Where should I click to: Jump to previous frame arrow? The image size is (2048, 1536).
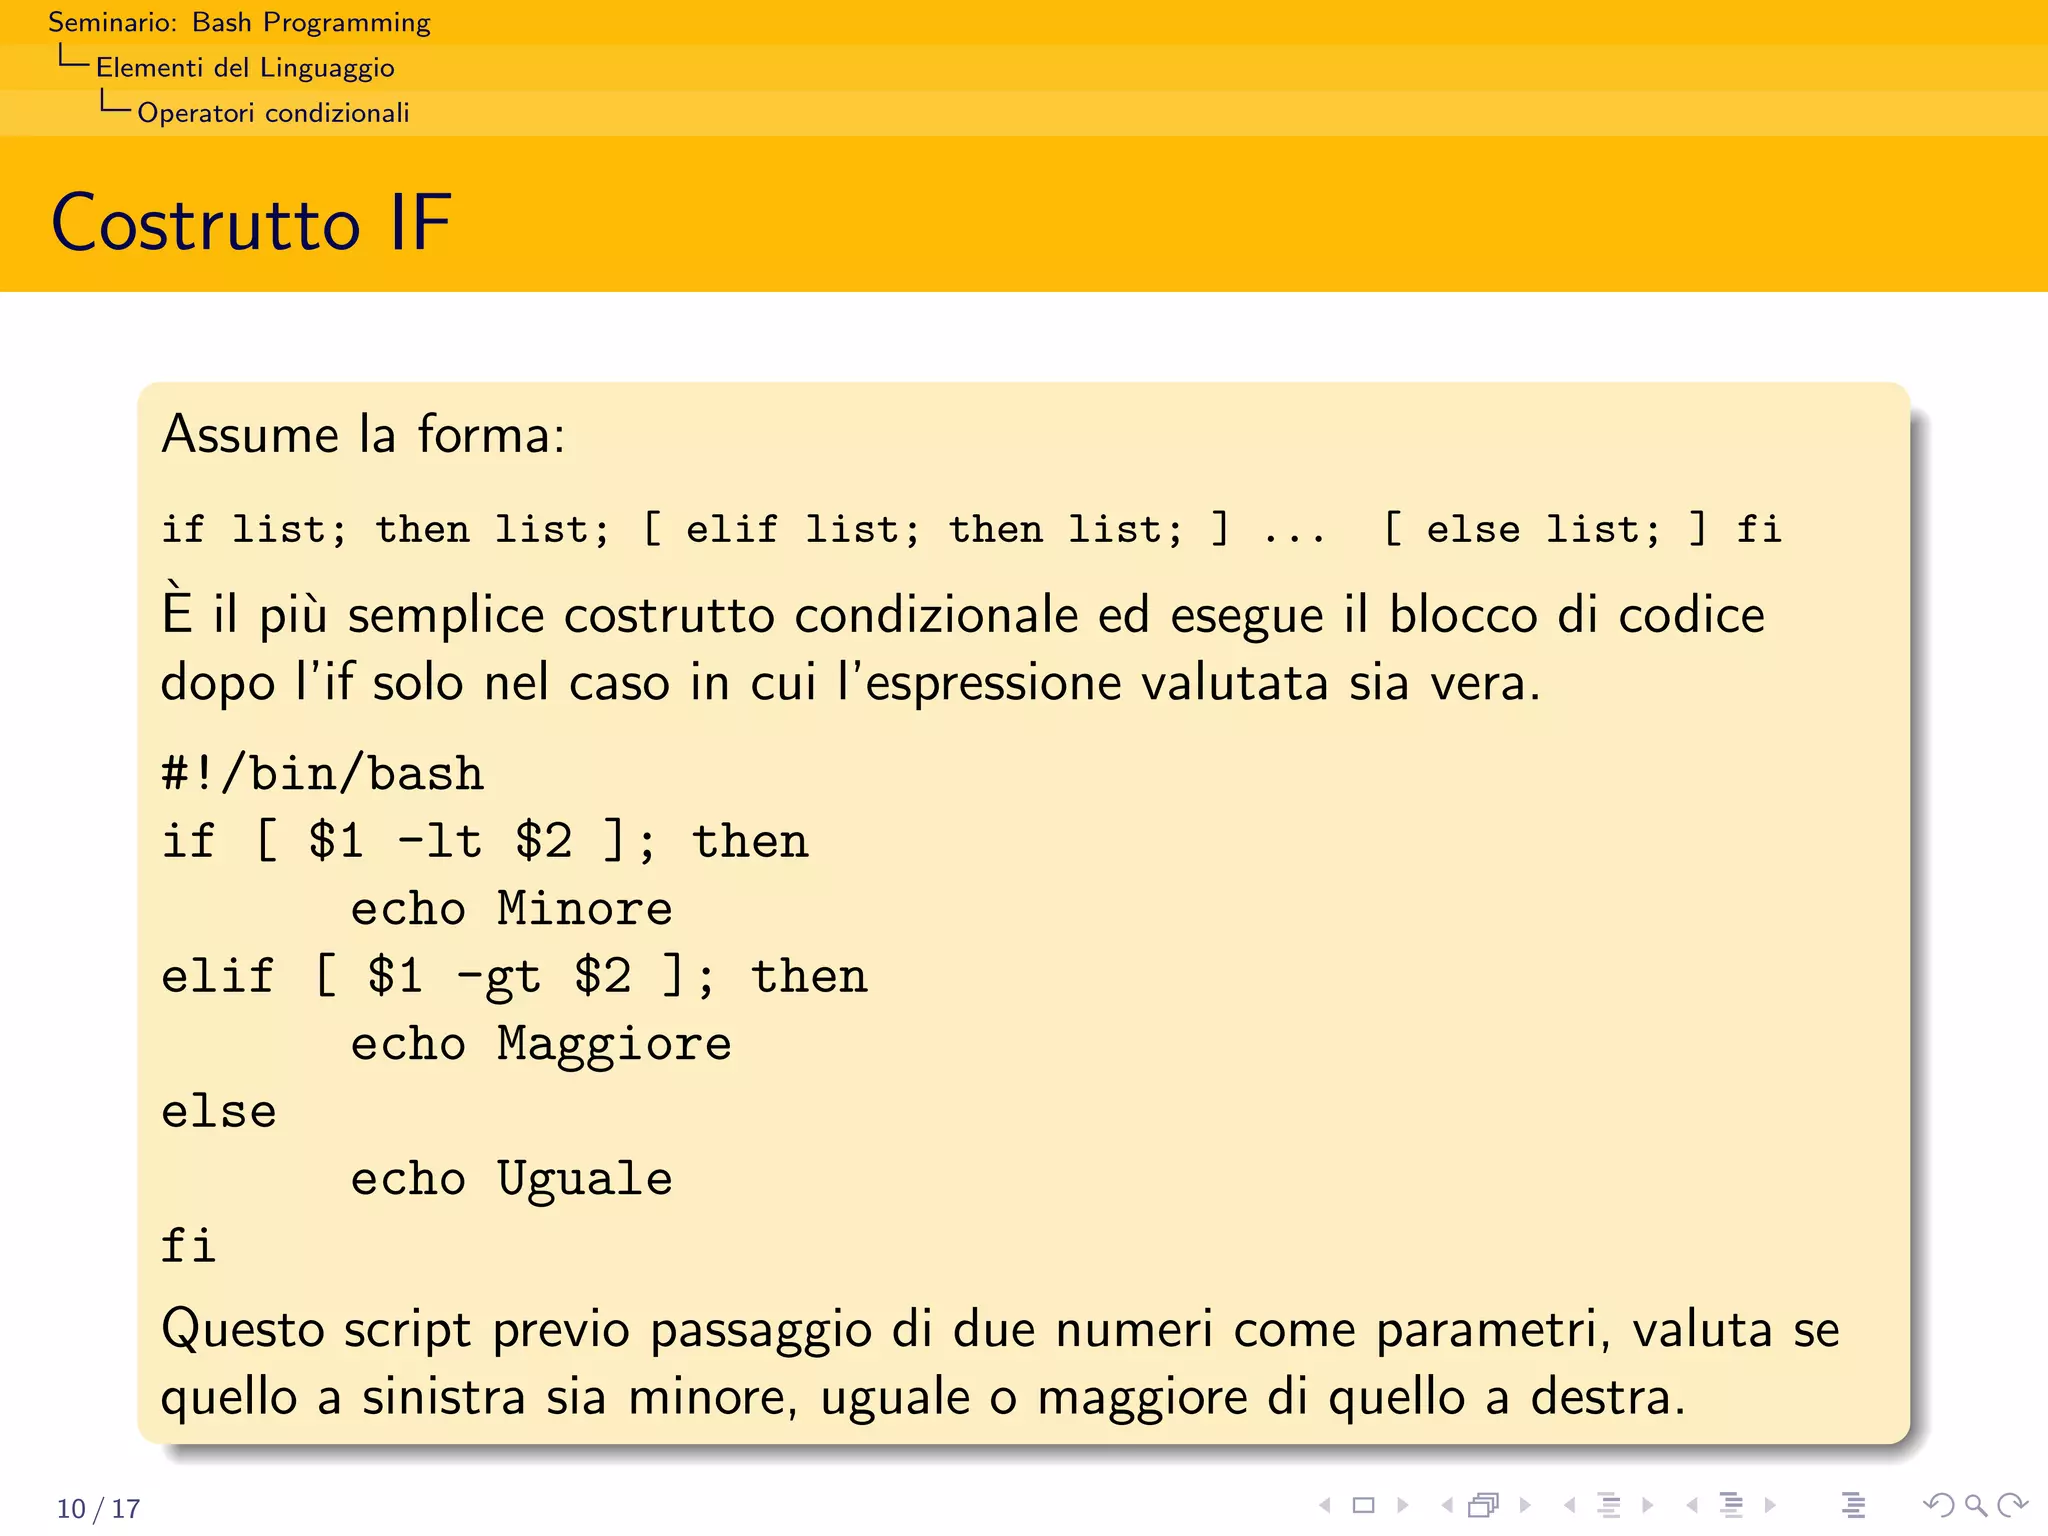(x=1447, y=1505)
